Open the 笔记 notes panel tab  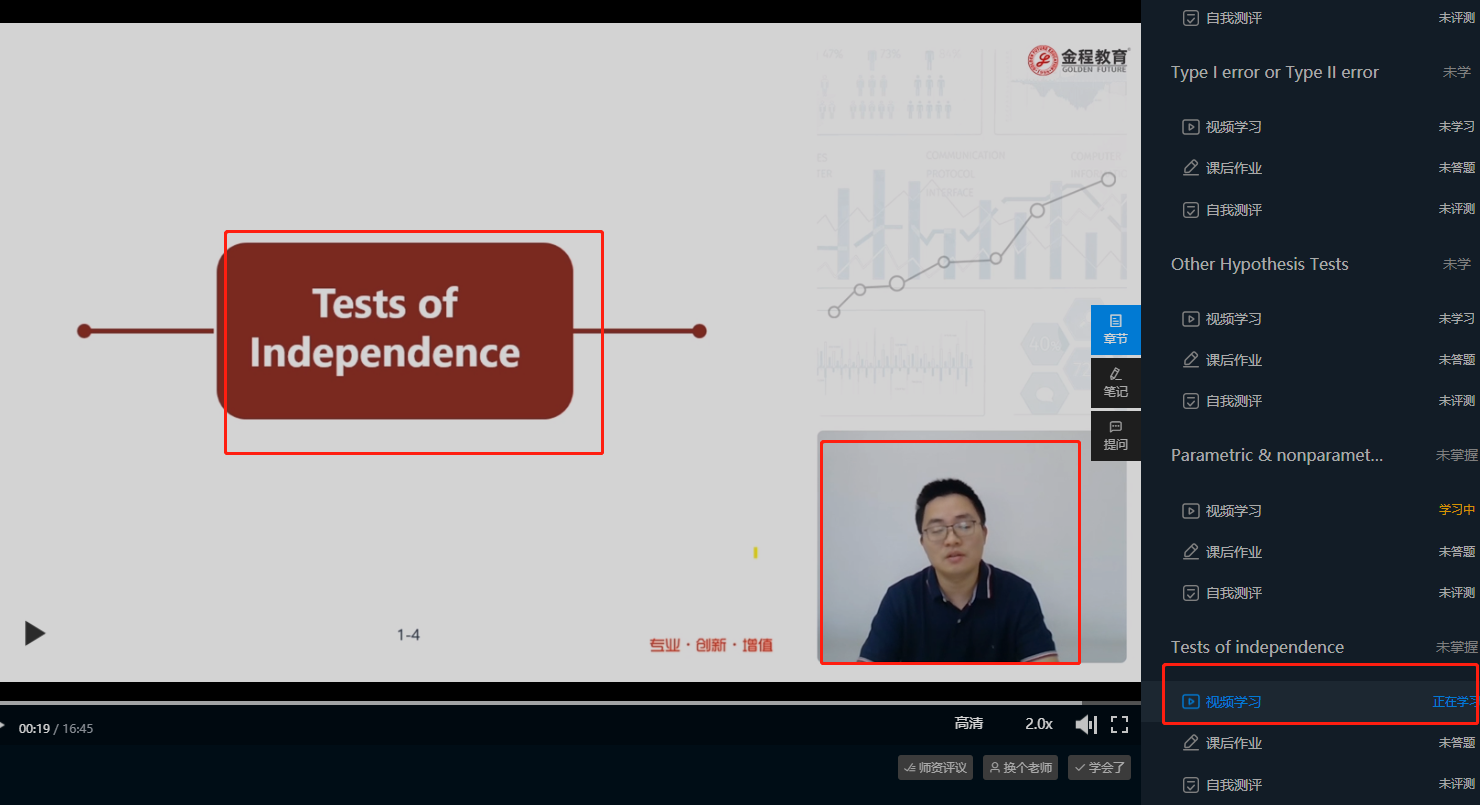click(1115, 383)
